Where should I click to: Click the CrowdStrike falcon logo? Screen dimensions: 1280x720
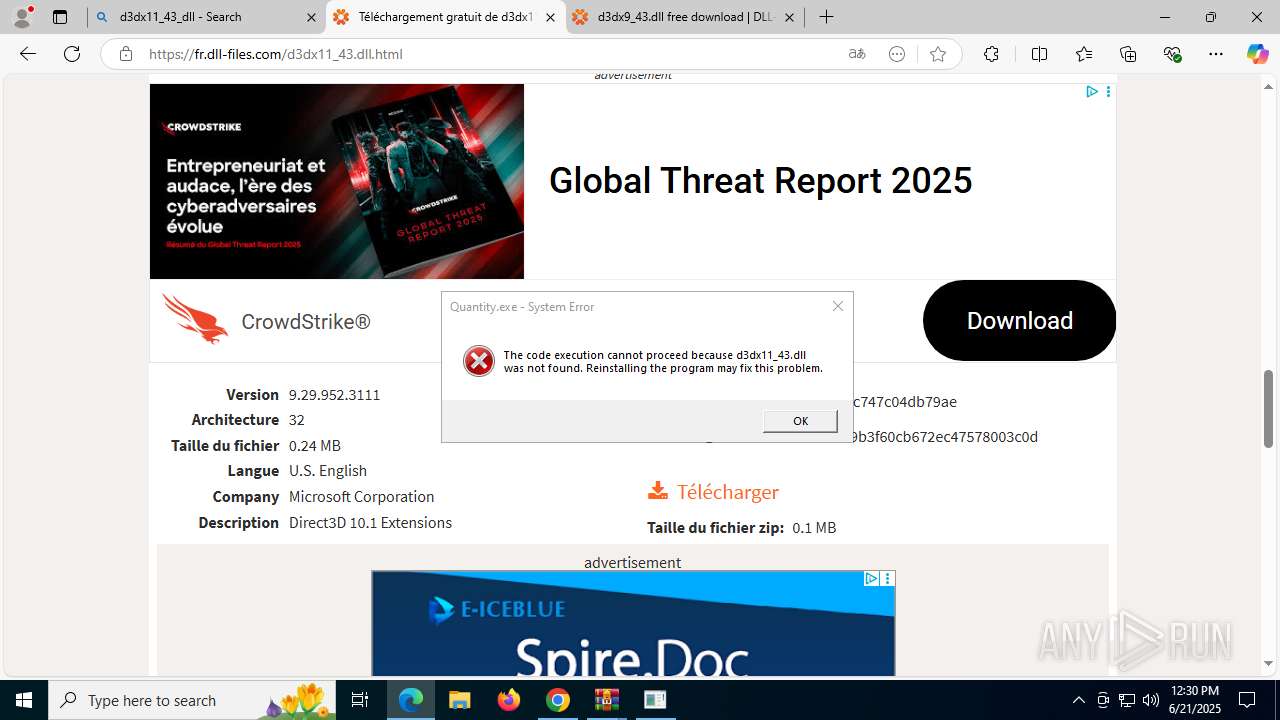(x=195, y=319)
